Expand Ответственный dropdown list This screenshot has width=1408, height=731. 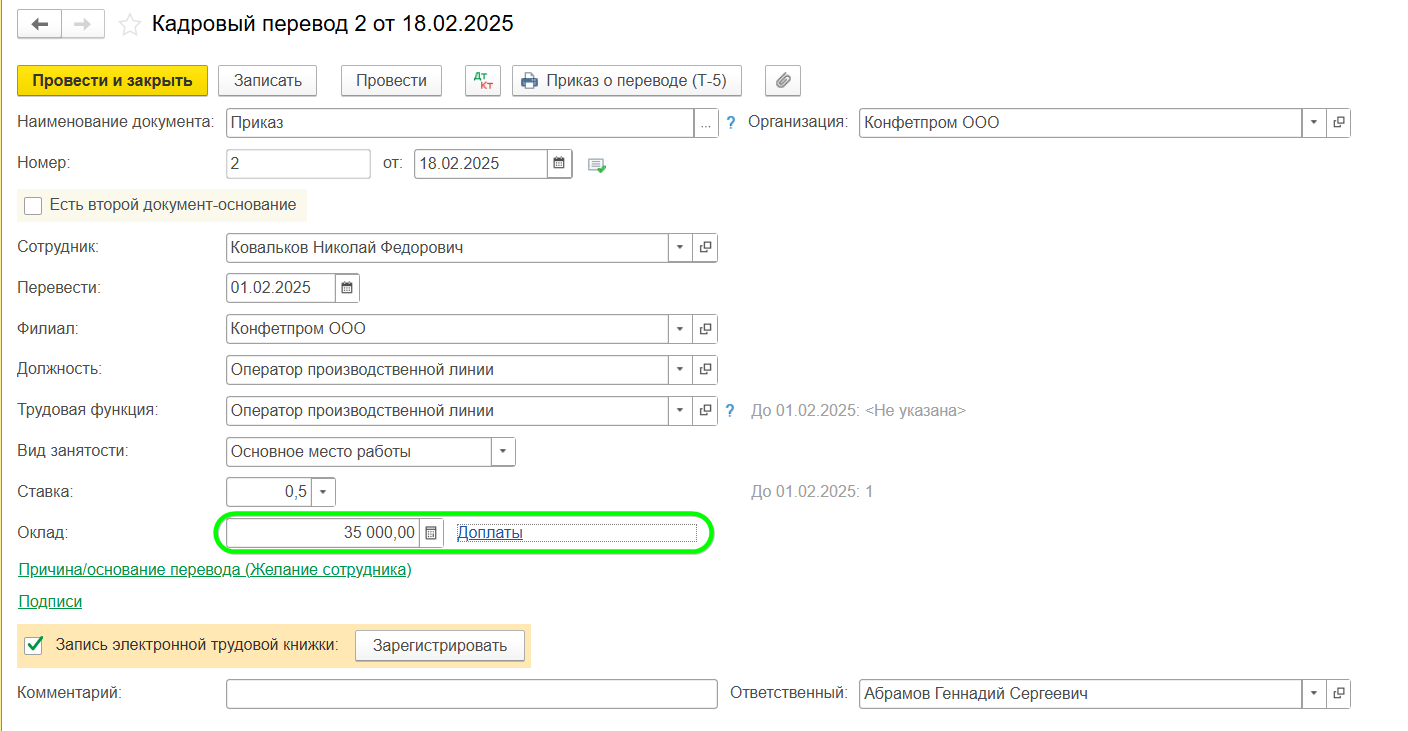click(1314, 693)
